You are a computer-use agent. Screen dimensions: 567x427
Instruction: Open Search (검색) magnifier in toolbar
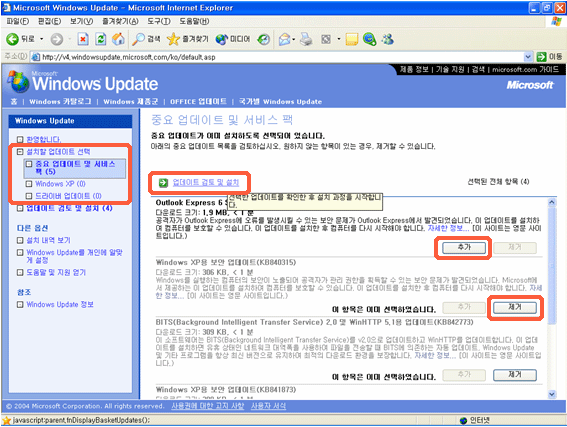146,39
